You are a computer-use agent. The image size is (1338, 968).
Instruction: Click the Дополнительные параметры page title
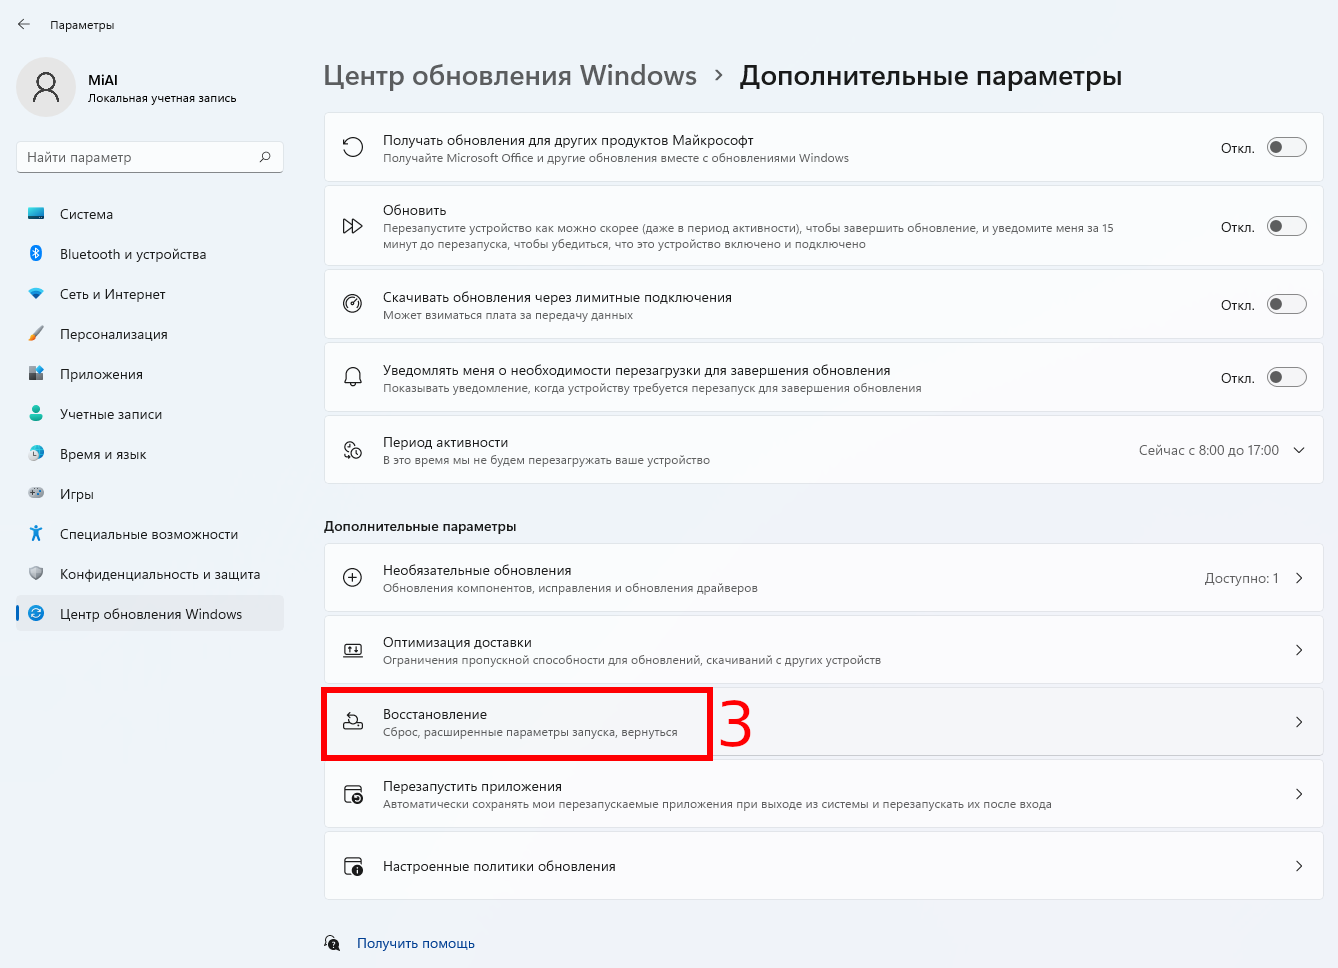coord(931,76)
